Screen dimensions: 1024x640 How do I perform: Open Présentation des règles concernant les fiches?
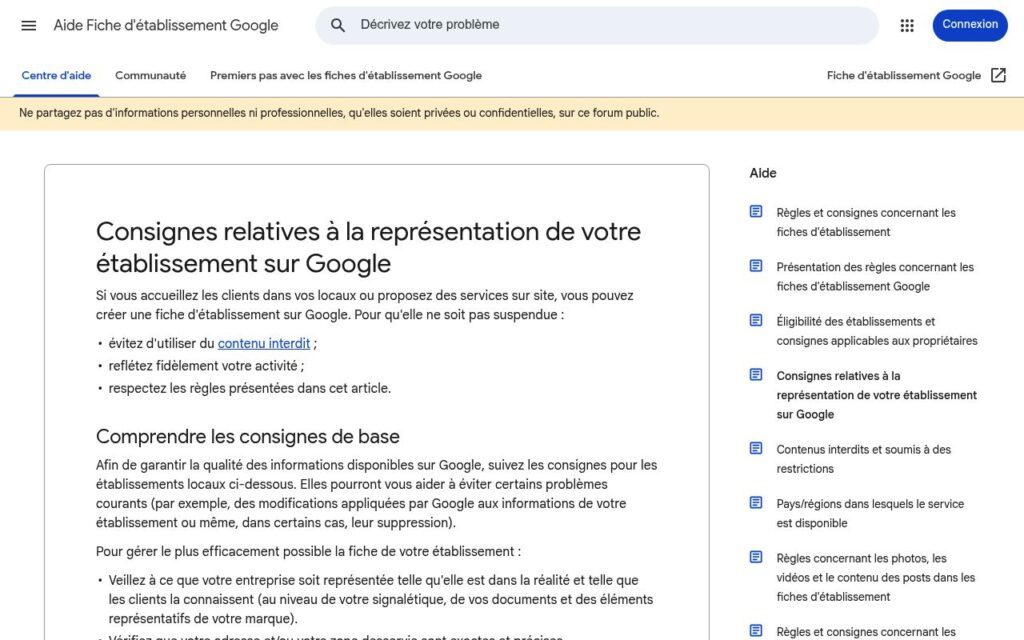pyautogui.click(x=875, y=276)
